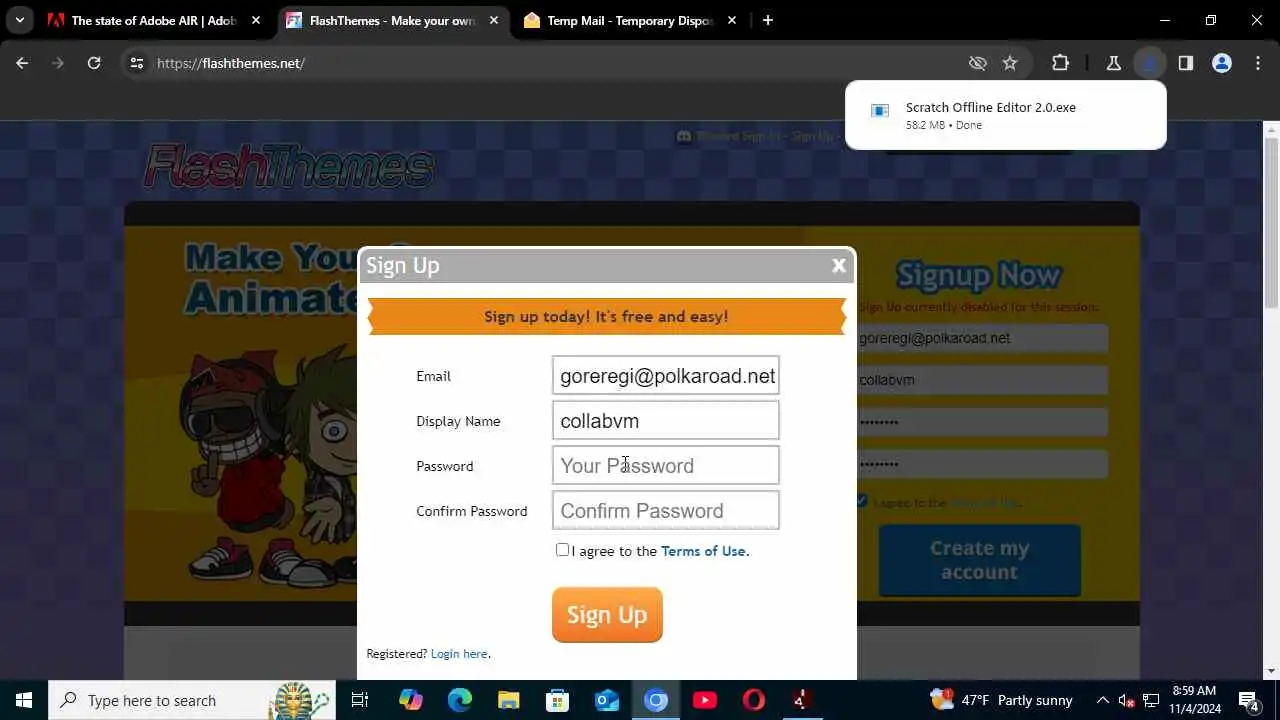Show hidden system tray icons
The height and width of the screenshot is (720, 1280).
(1102, 700)
